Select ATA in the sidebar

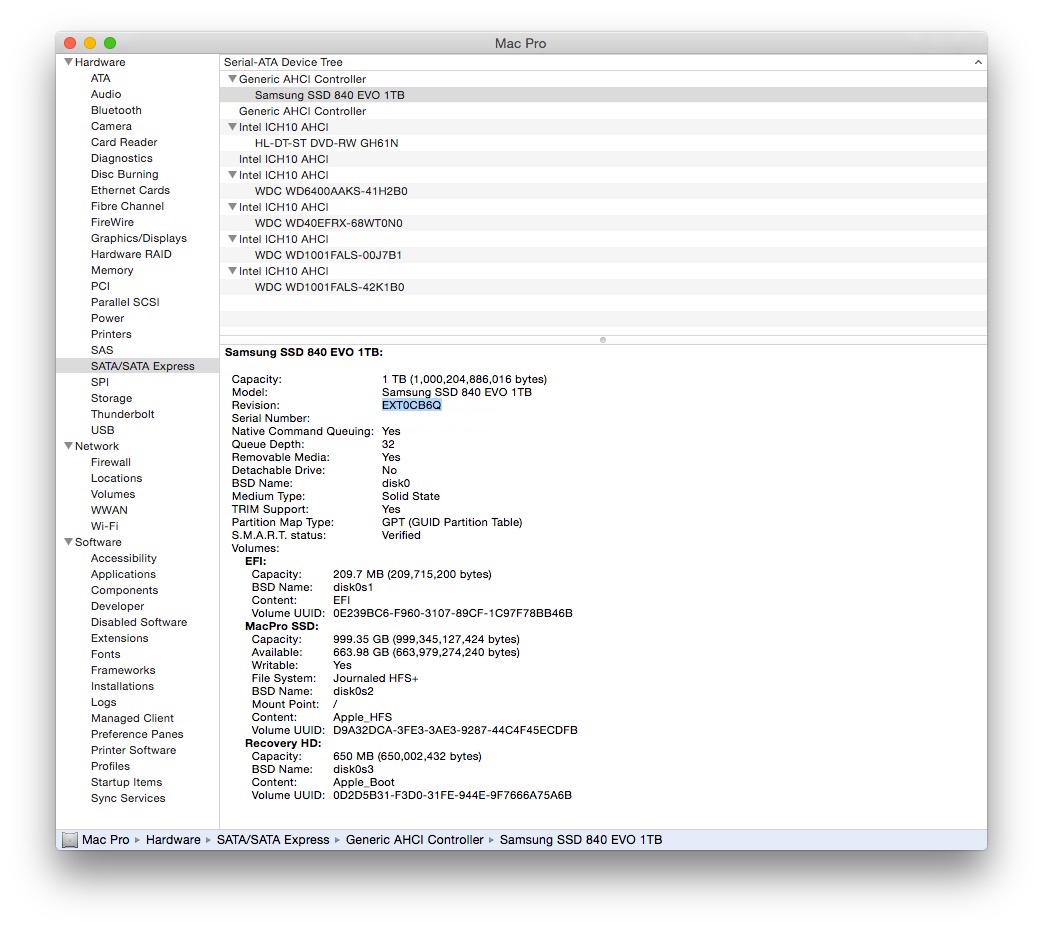[100, 78]
